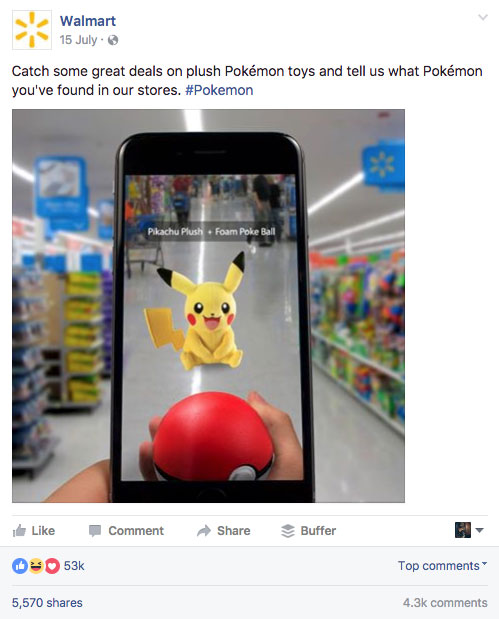Click the Share button label

pos(234,531)
